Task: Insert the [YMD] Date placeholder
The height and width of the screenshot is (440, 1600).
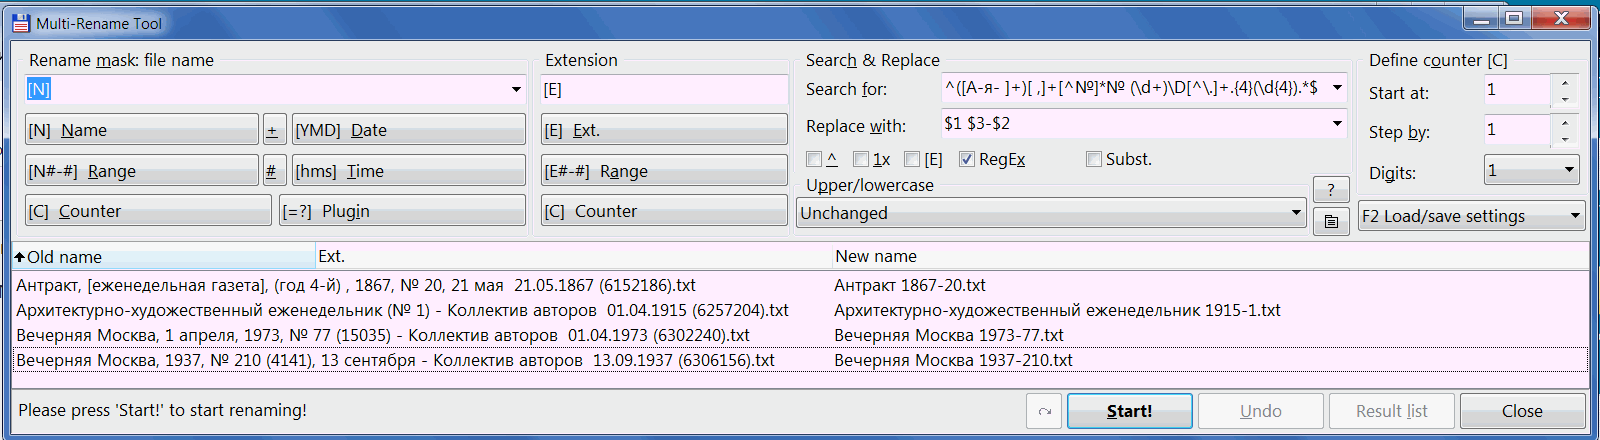Action: (x=409, y=130)
